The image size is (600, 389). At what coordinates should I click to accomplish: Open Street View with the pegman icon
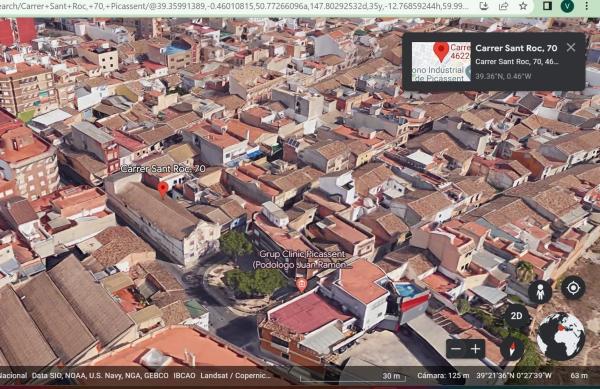click(540, 292)
